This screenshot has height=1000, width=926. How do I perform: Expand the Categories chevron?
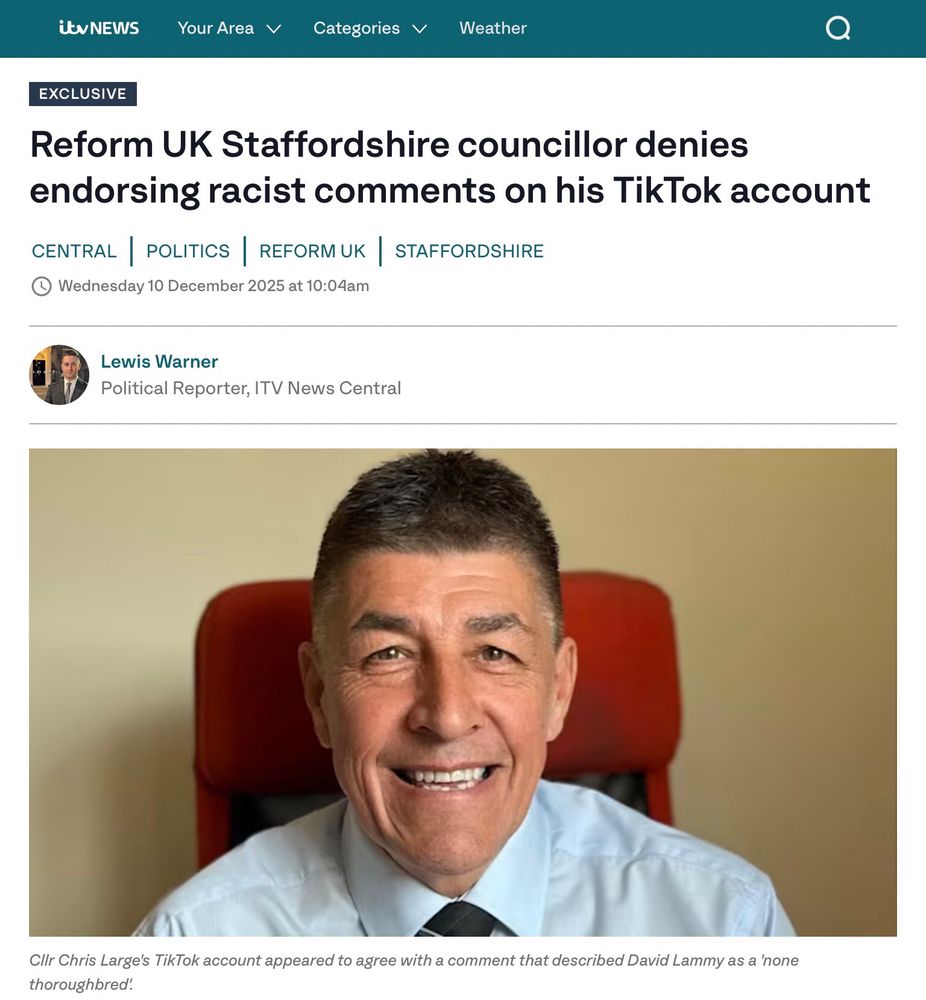(x=419, y=29)
